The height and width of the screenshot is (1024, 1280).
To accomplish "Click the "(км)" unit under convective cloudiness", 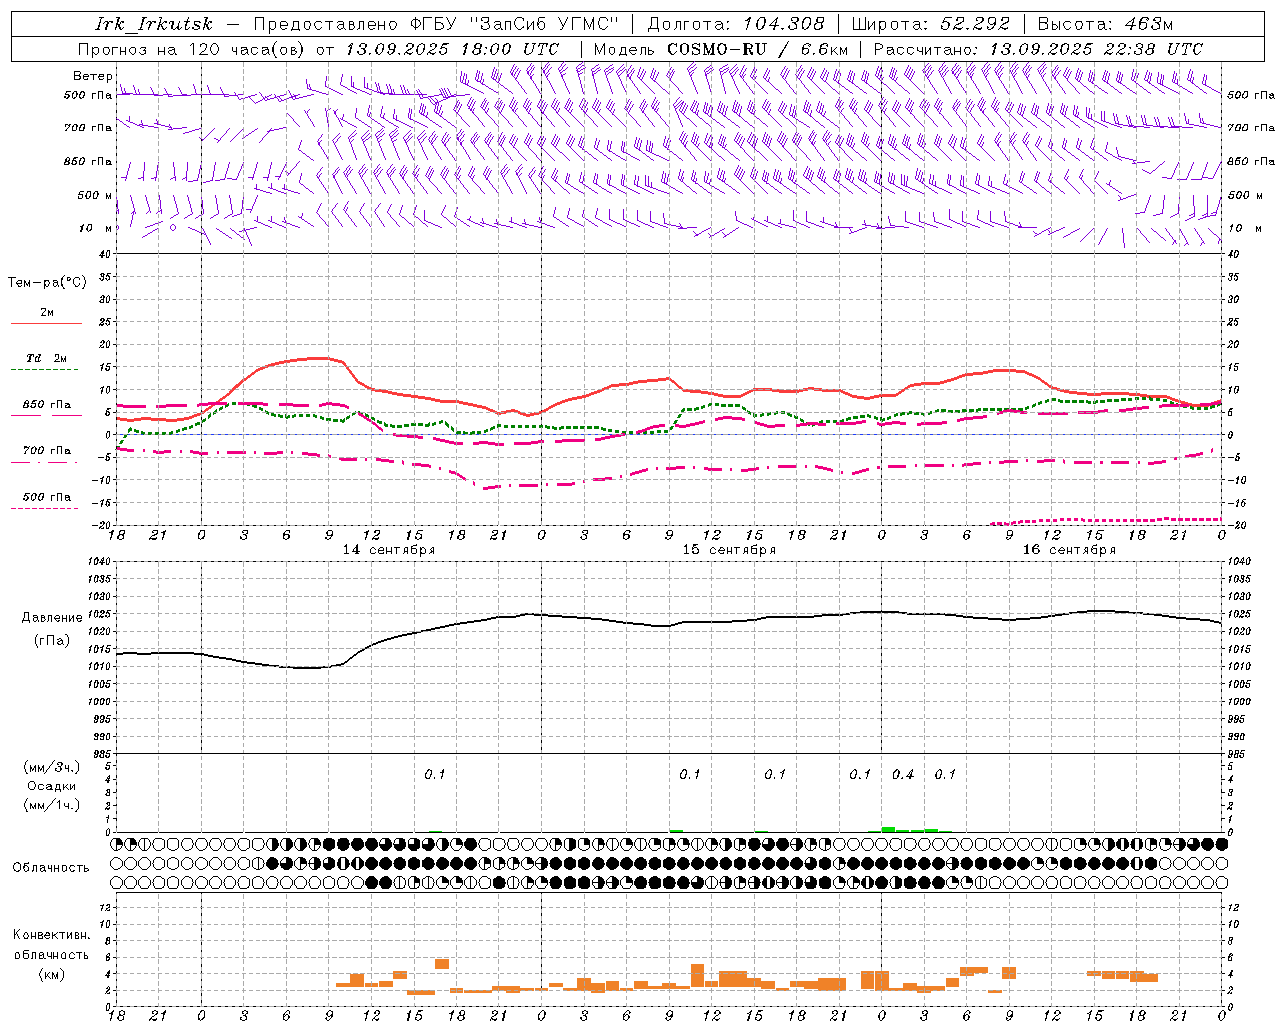I will 51,974.
